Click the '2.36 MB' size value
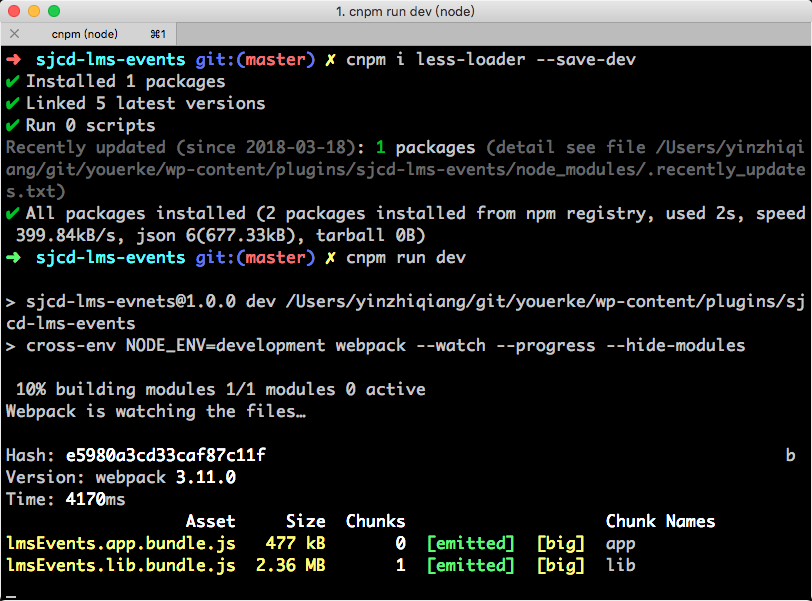Screen dimensions: 812x601 point(291,566)
